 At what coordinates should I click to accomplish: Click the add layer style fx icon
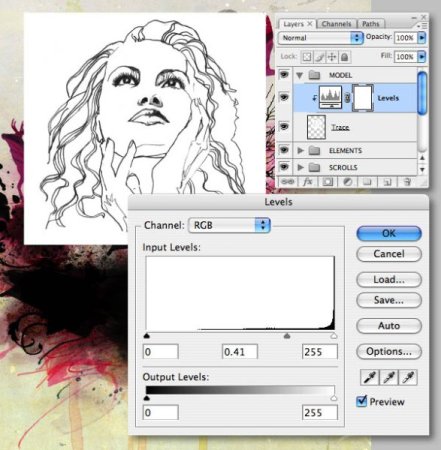(x=308, y=182)
